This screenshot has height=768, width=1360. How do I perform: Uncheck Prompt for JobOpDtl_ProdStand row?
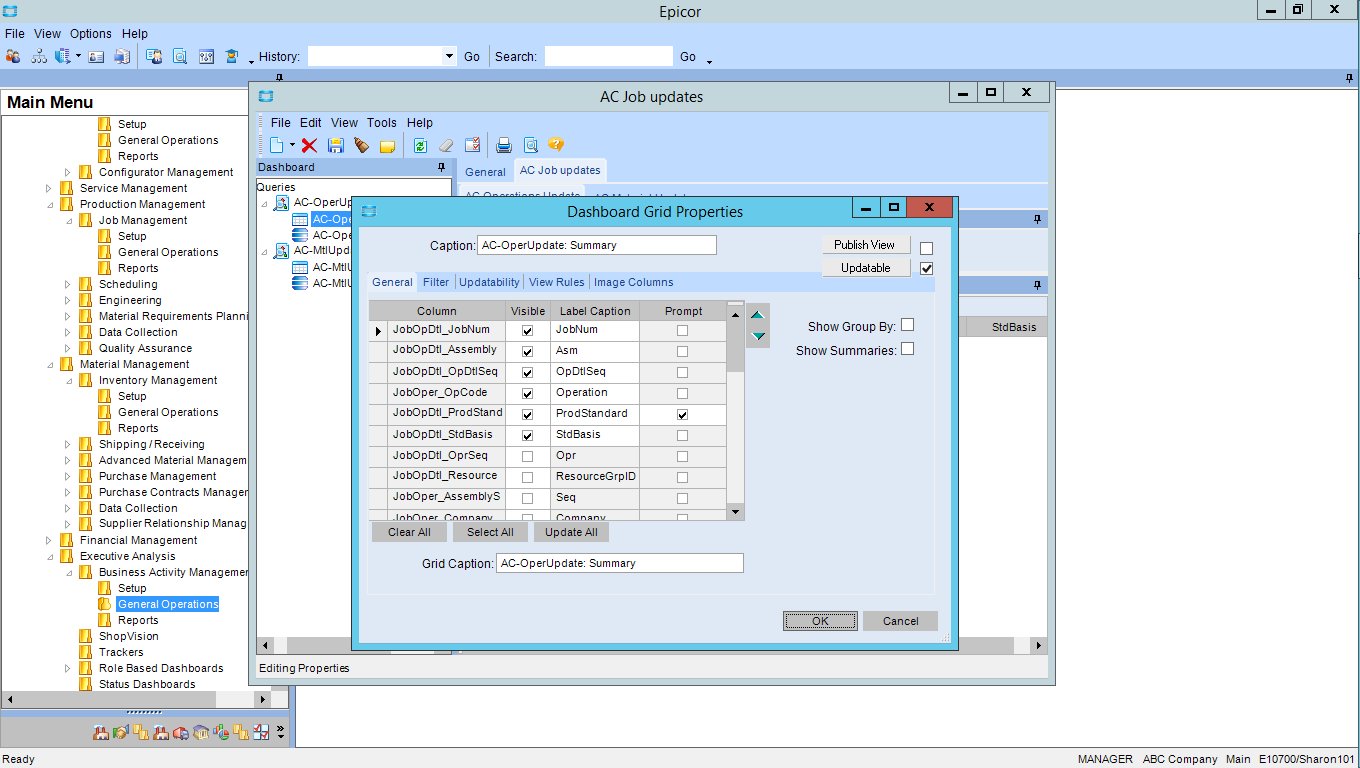[x=682, y=414]
